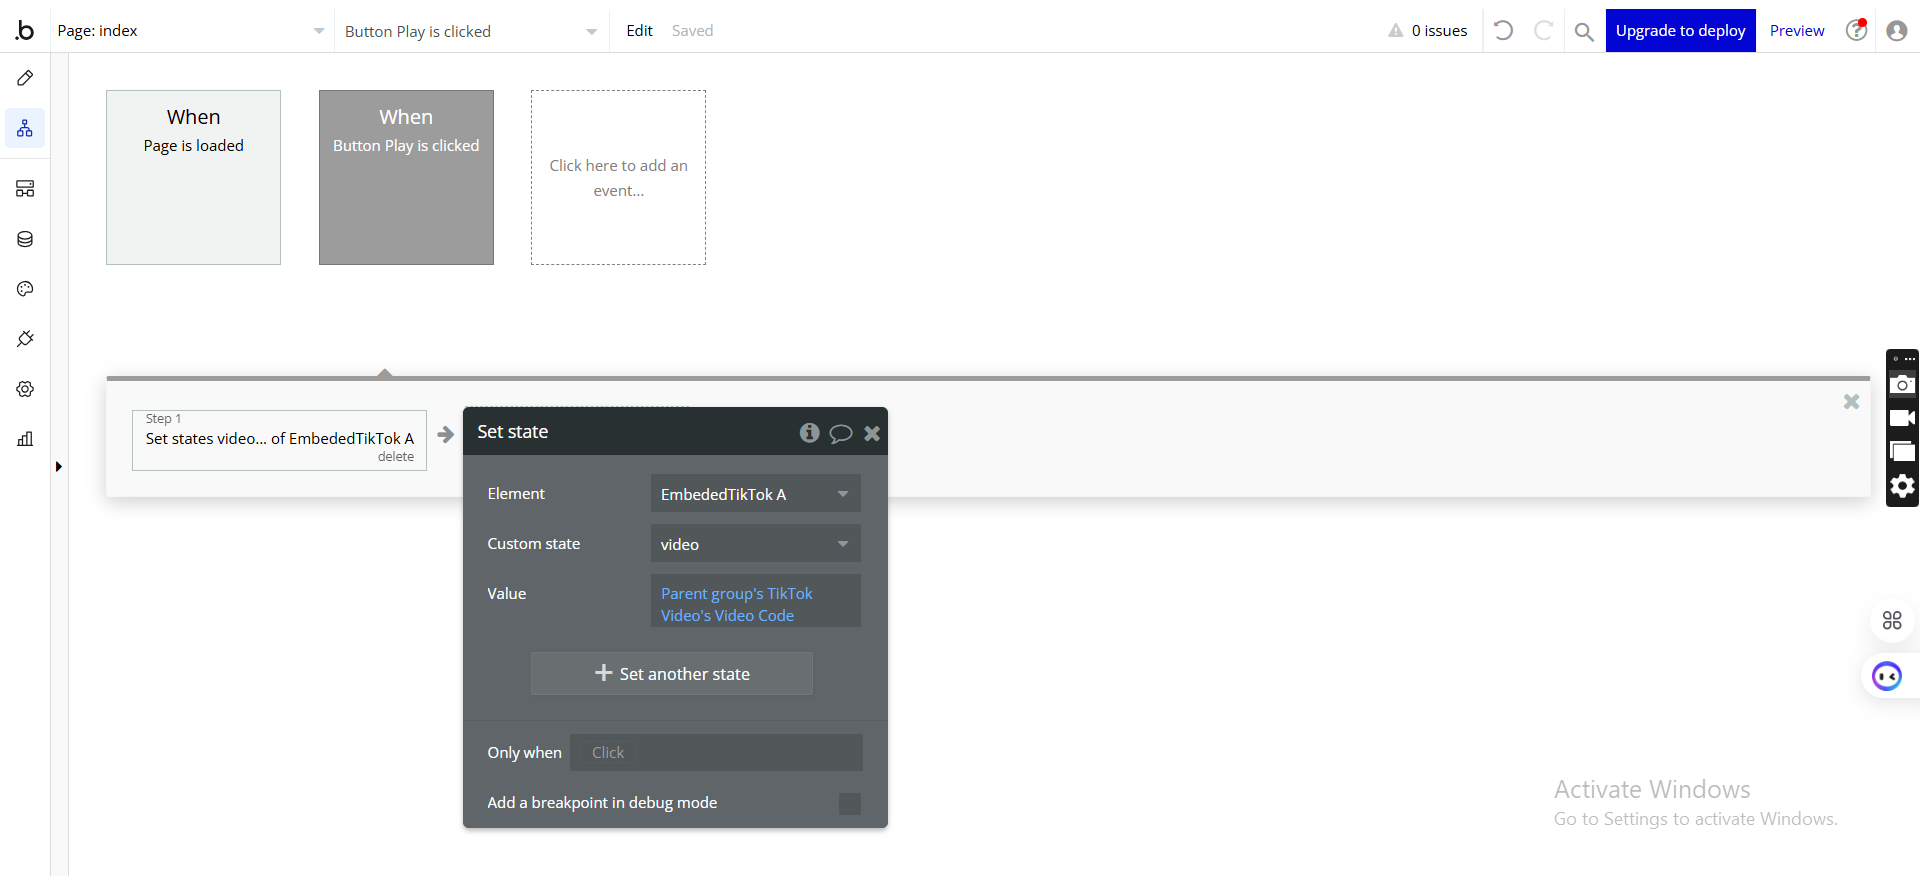1920x876 pixels.
Task: Close the Set state property panel
Action: pyautogui.click(x=872, y=433)
